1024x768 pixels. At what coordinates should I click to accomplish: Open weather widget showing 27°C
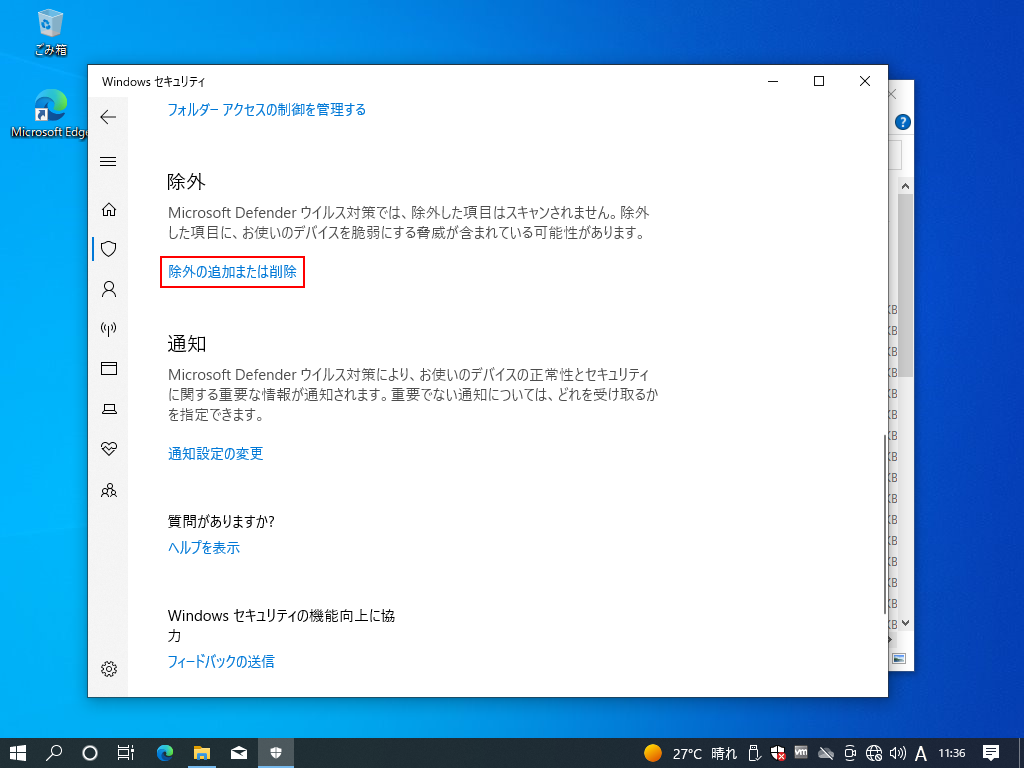click(690, 753)
